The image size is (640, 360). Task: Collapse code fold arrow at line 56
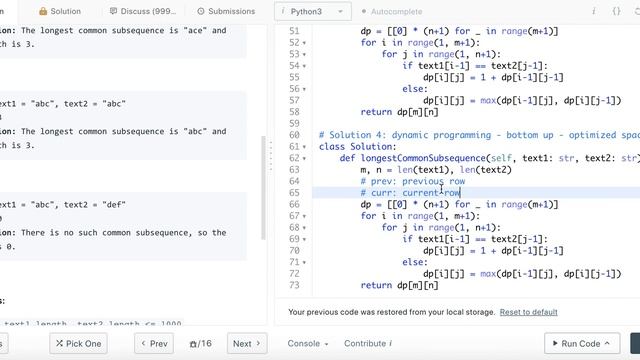pyautogui.click(x=304, y=89)
